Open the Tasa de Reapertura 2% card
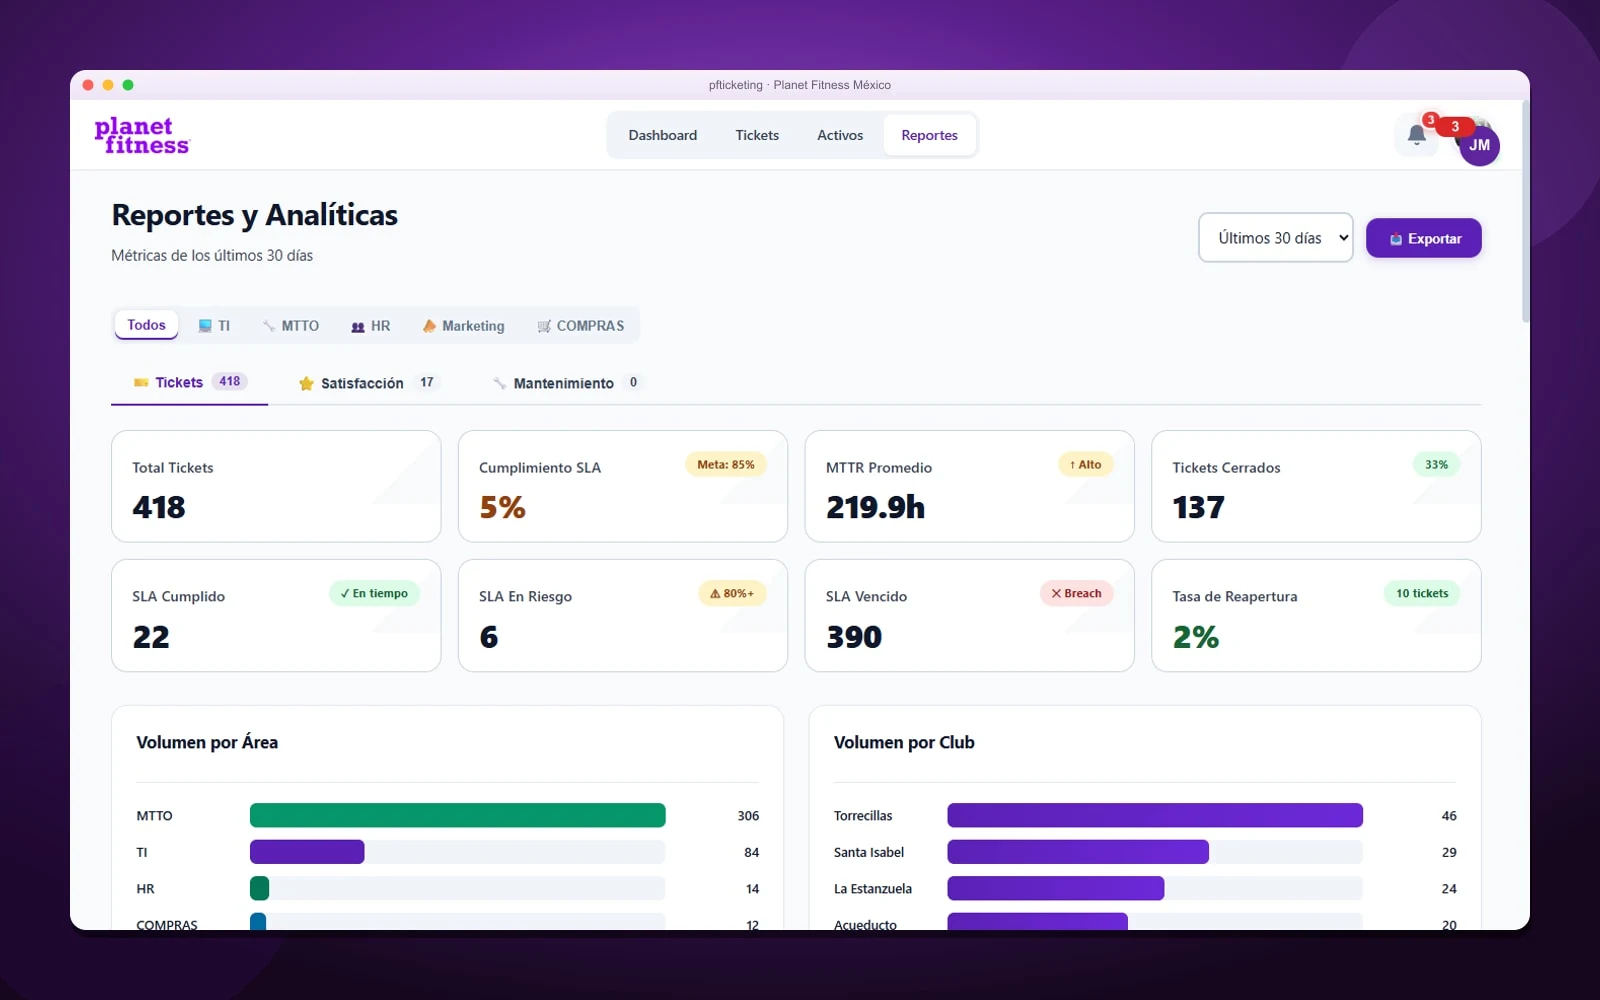 (1316, 616)
